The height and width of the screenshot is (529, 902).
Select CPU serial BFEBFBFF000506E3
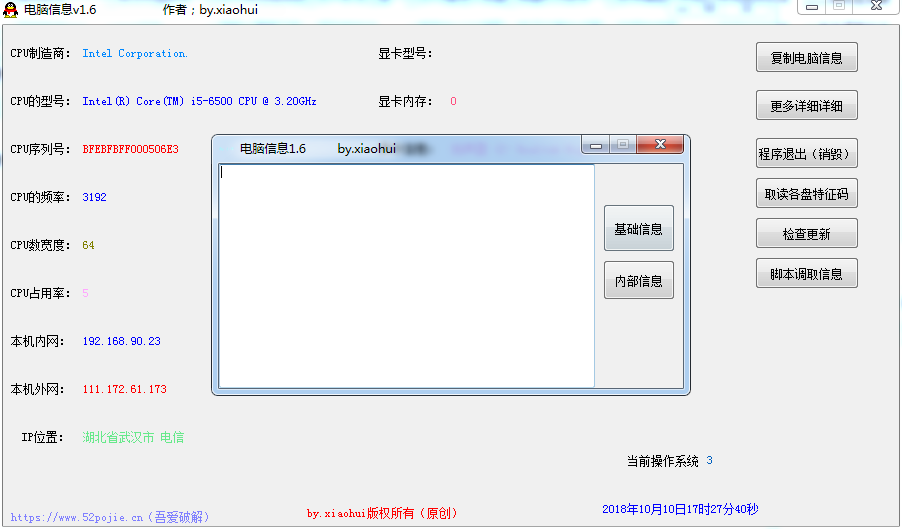point(131,149)
